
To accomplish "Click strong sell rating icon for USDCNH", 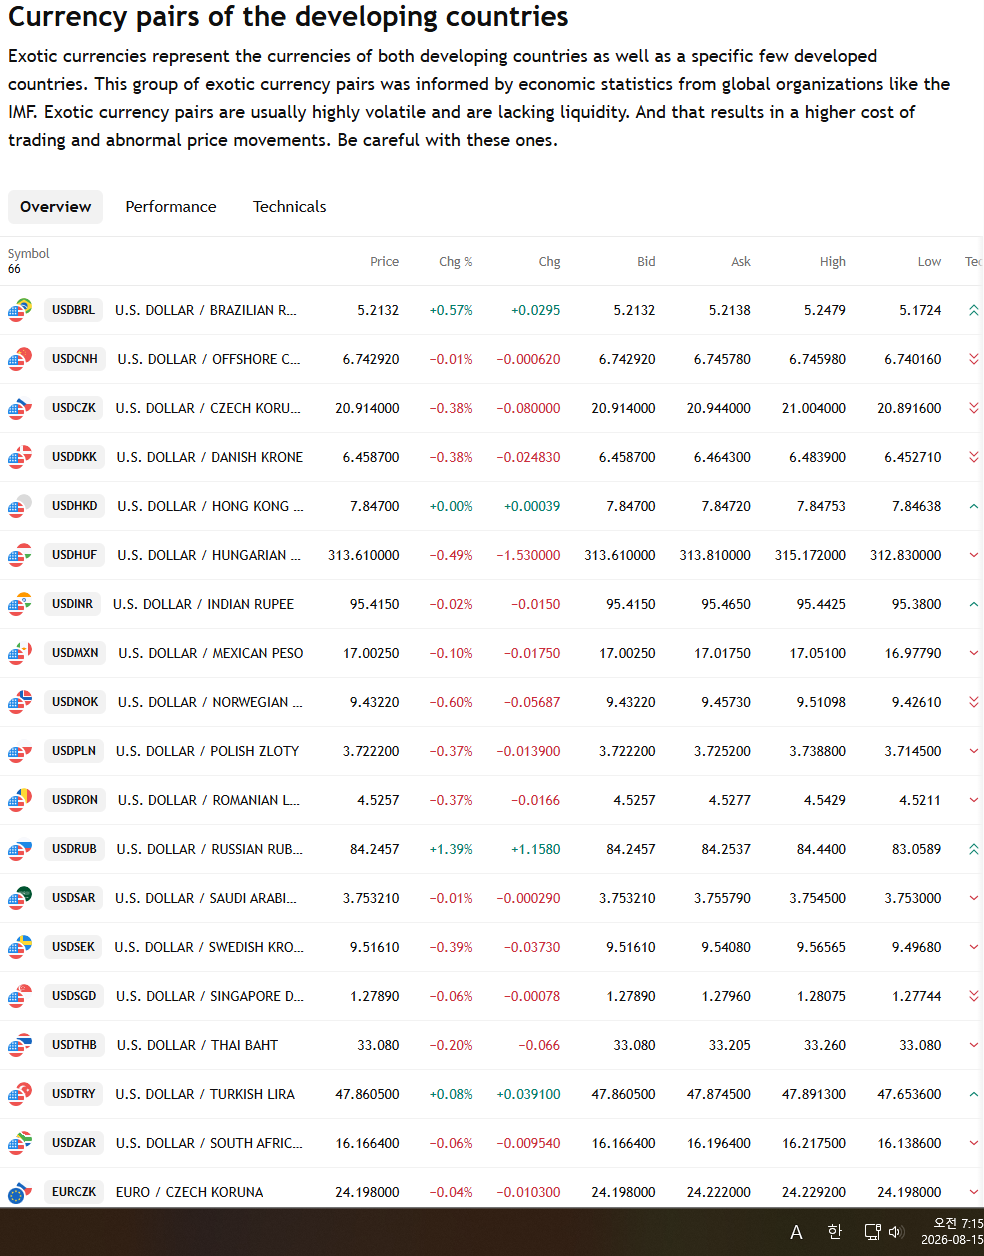I will tap(973, 359).
